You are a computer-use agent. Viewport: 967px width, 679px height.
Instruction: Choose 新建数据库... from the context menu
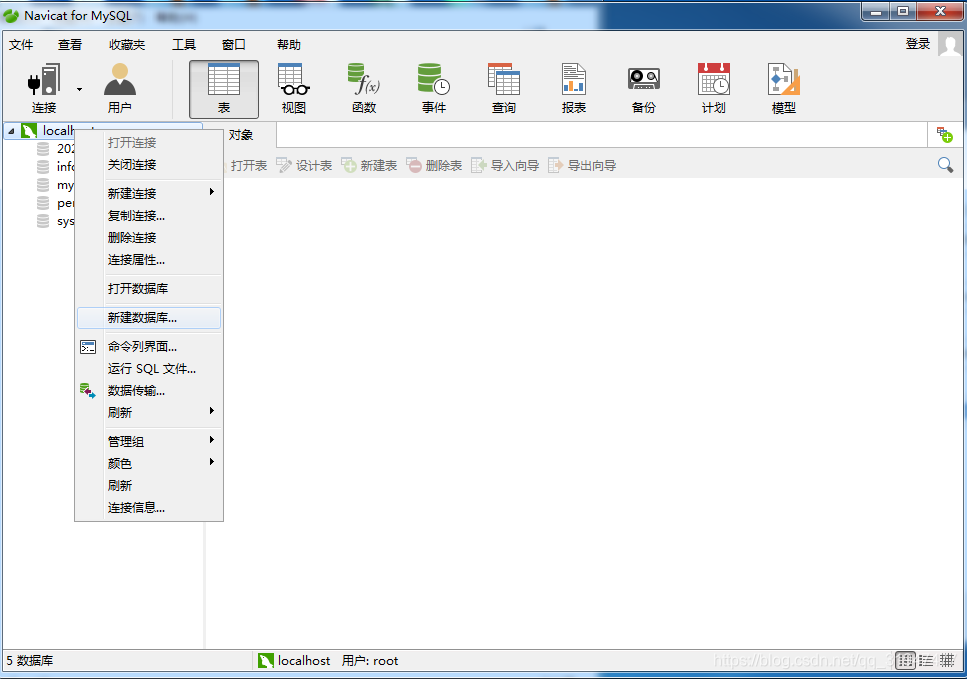pos(149,318)
